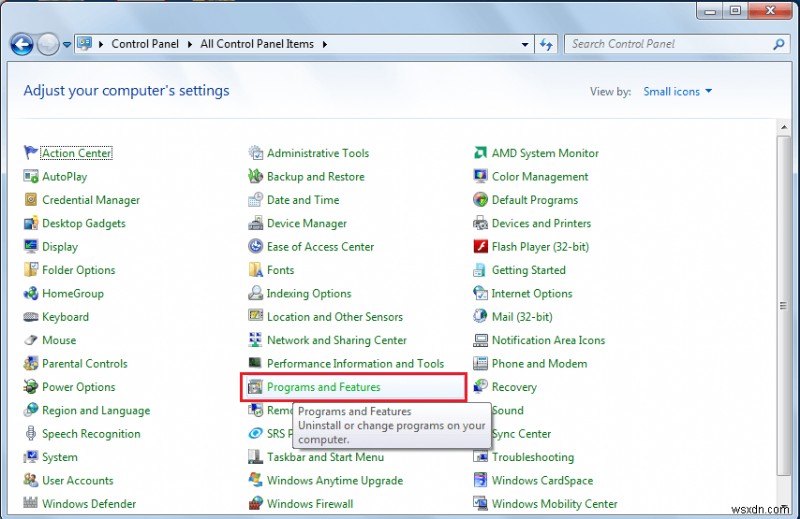The width and height of the screenshot is (800, 519).
Task: Click the Desktop Gadgets icon
Action: pyautogui.click(x=31, y=223)
